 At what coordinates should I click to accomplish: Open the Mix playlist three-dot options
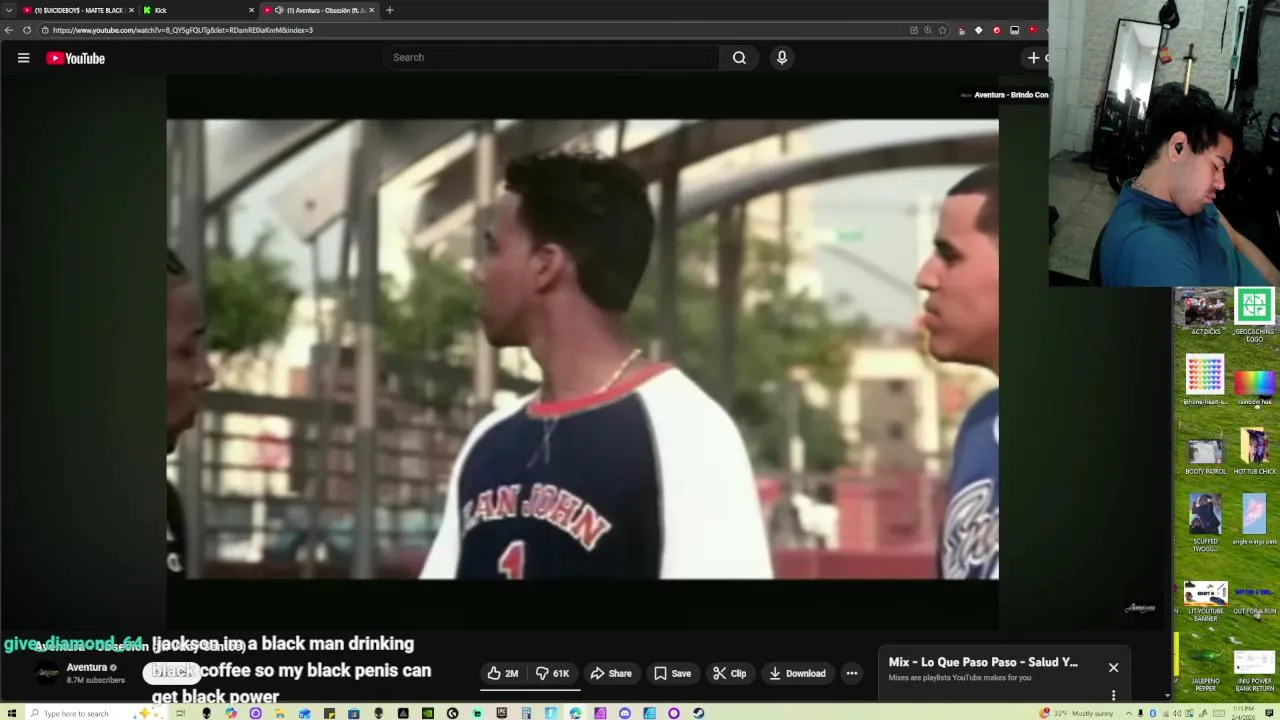point(1113,695)
